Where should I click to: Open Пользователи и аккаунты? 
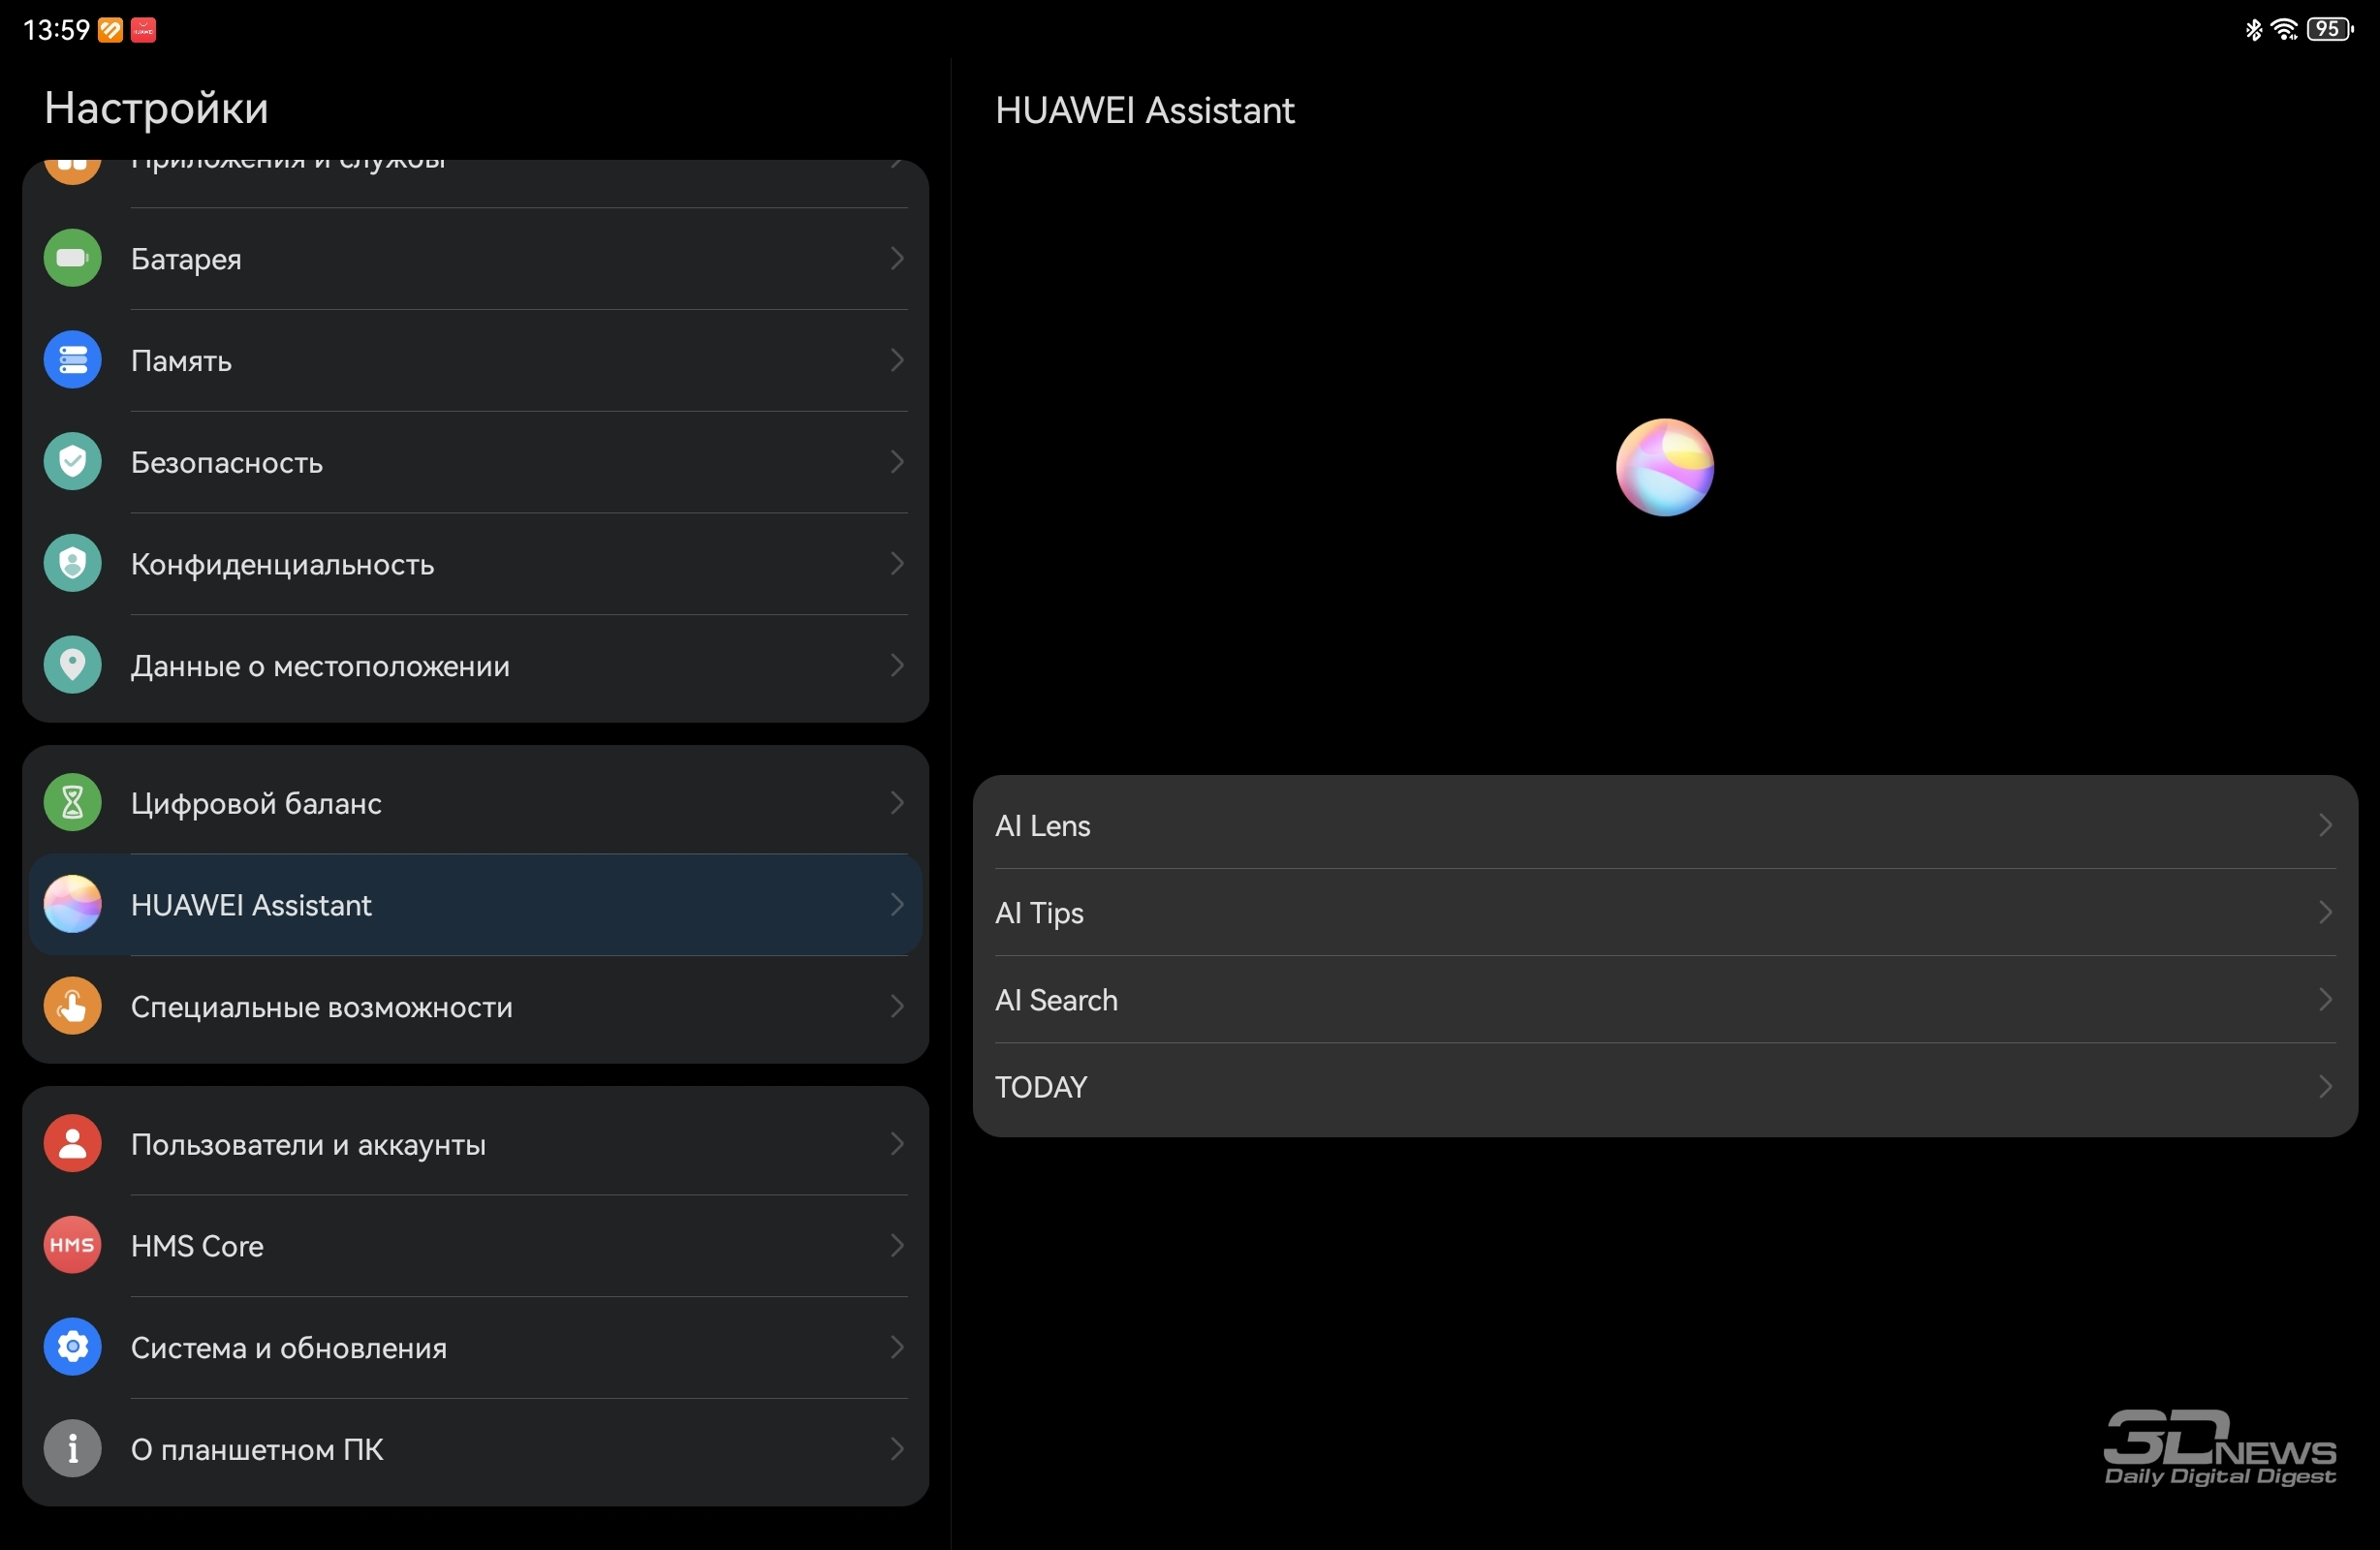(475, 1144)
